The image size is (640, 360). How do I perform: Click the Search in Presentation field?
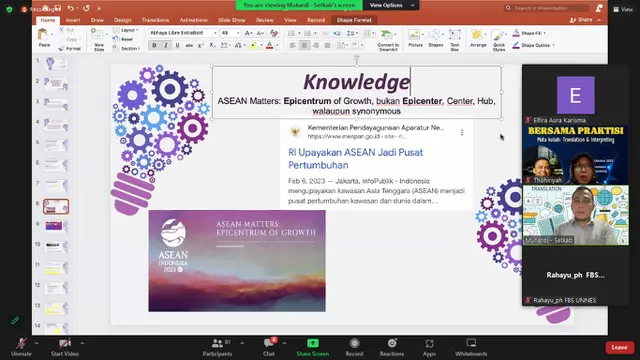(x=547, y=8)
